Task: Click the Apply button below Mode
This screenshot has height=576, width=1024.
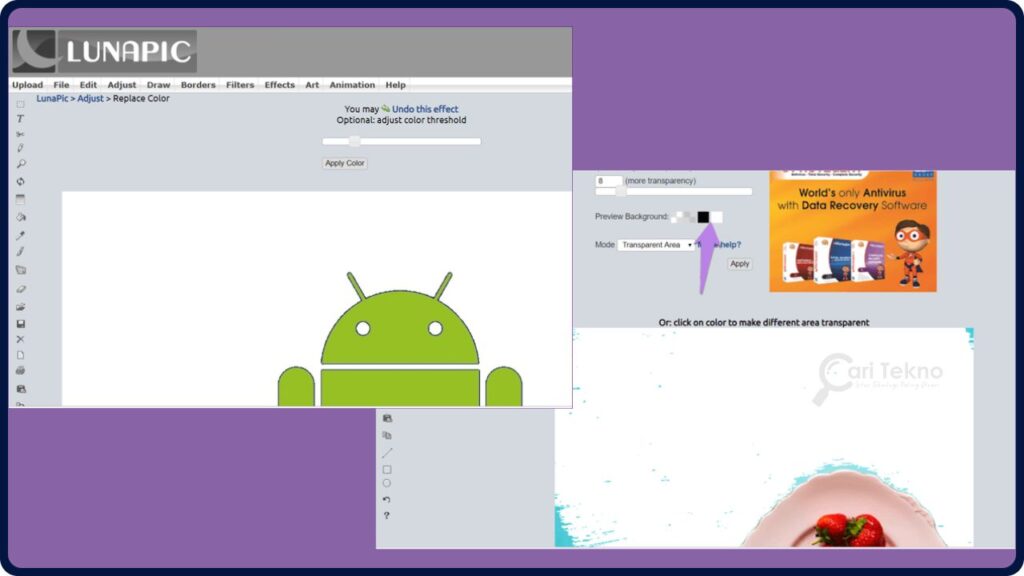Action: click(x=740, y=264)
